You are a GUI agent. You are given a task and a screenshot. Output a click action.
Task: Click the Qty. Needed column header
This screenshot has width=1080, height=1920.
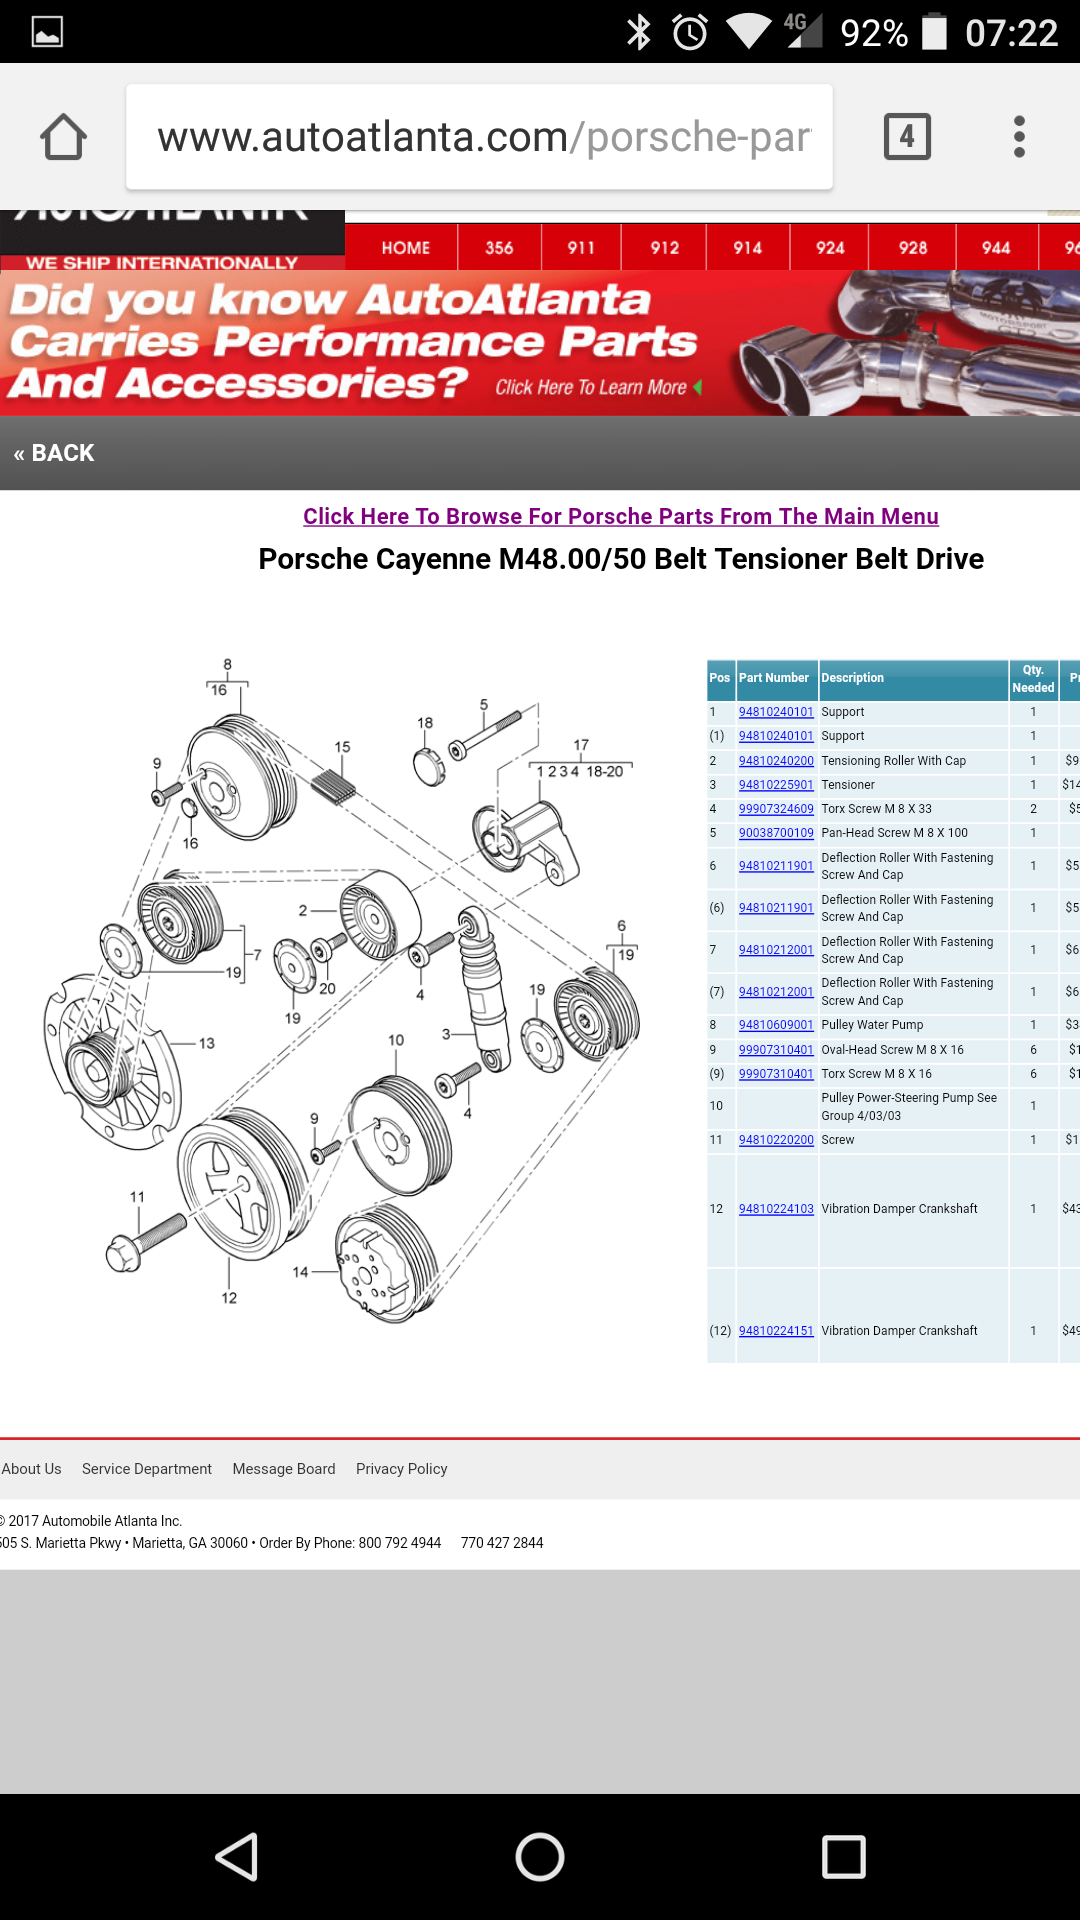click(1033, 678)
